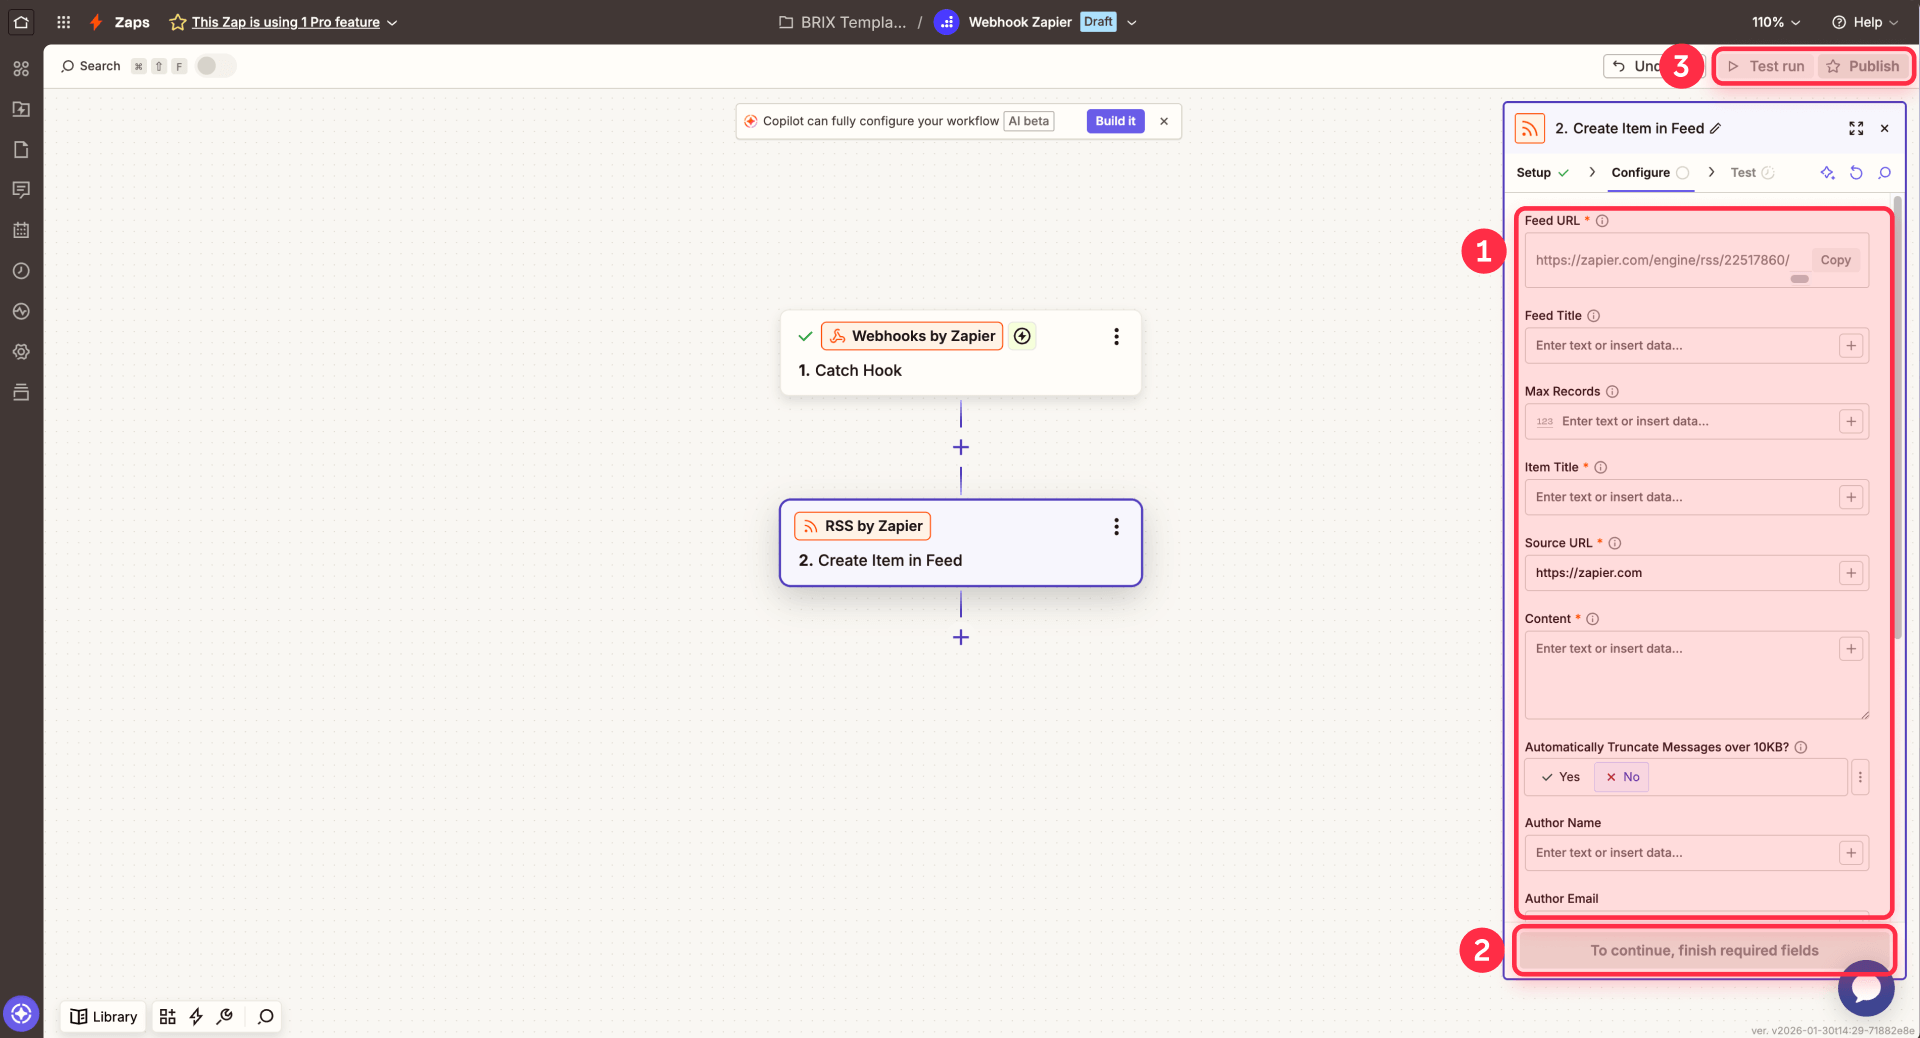Insert data into the Source URL field
This screenshot has height=1038, width=1920.
pyautogui.click(x=1851, y=573)
